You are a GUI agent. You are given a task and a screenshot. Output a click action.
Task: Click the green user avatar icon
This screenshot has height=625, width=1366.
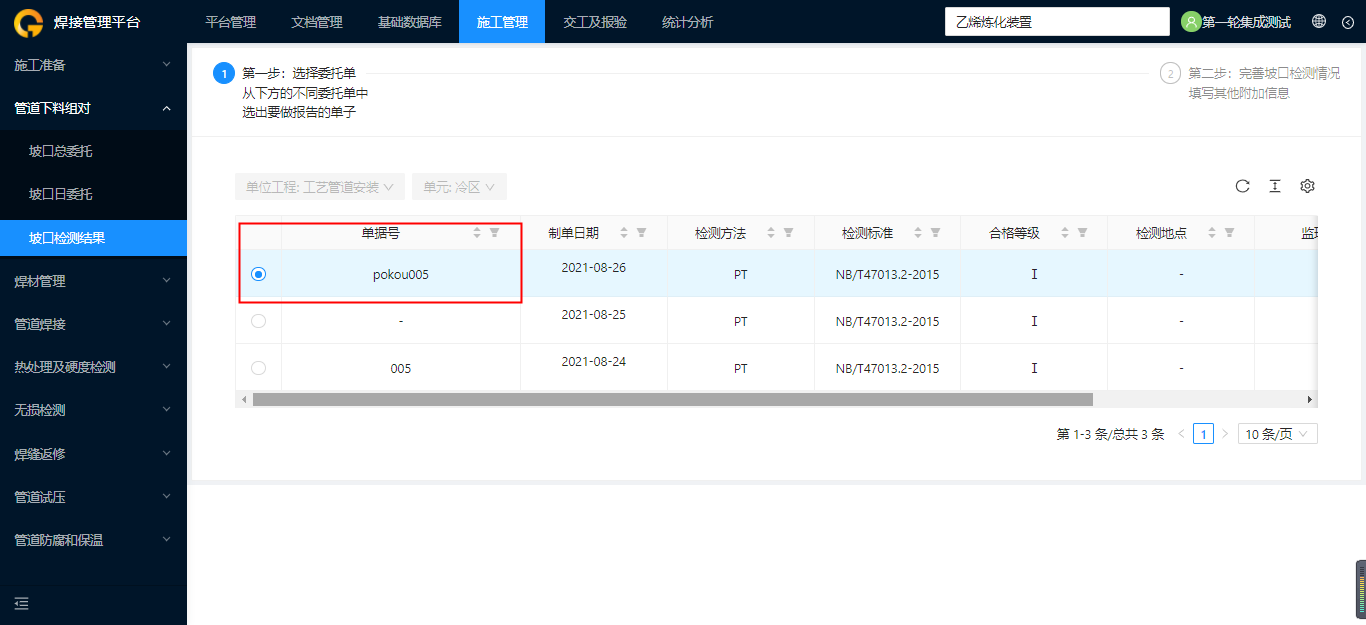1191,22
